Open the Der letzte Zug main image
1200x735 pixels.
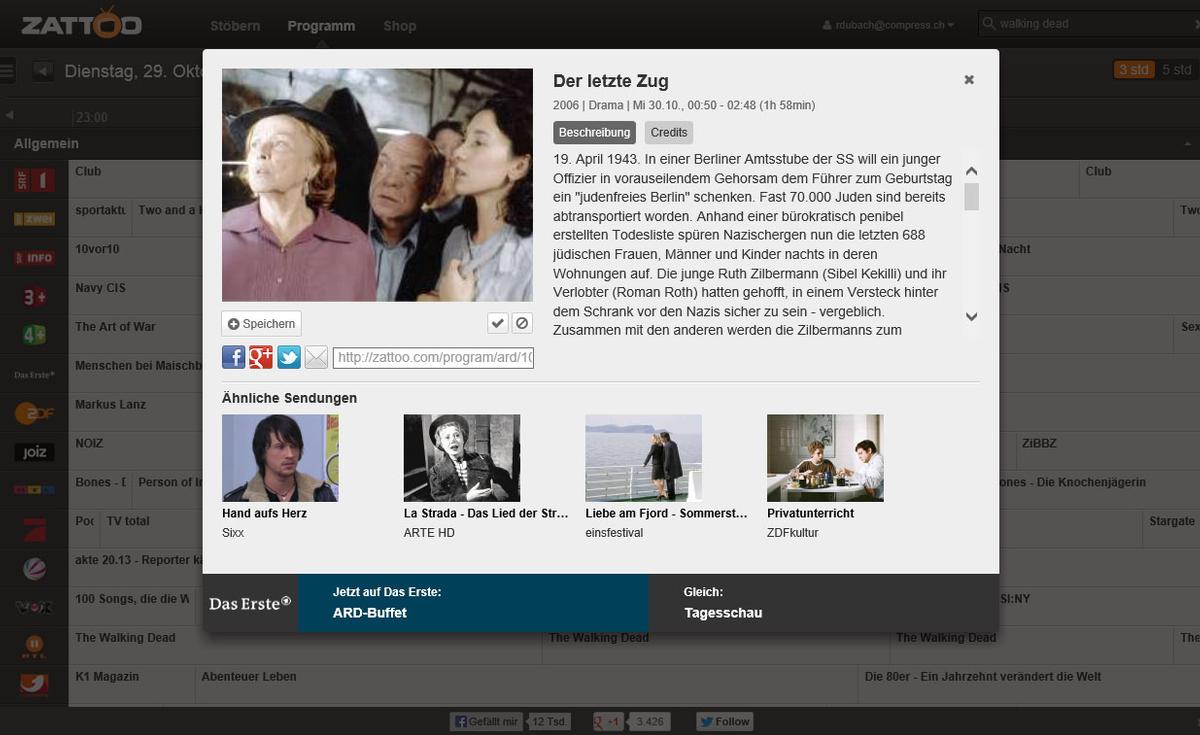(377, 185)
